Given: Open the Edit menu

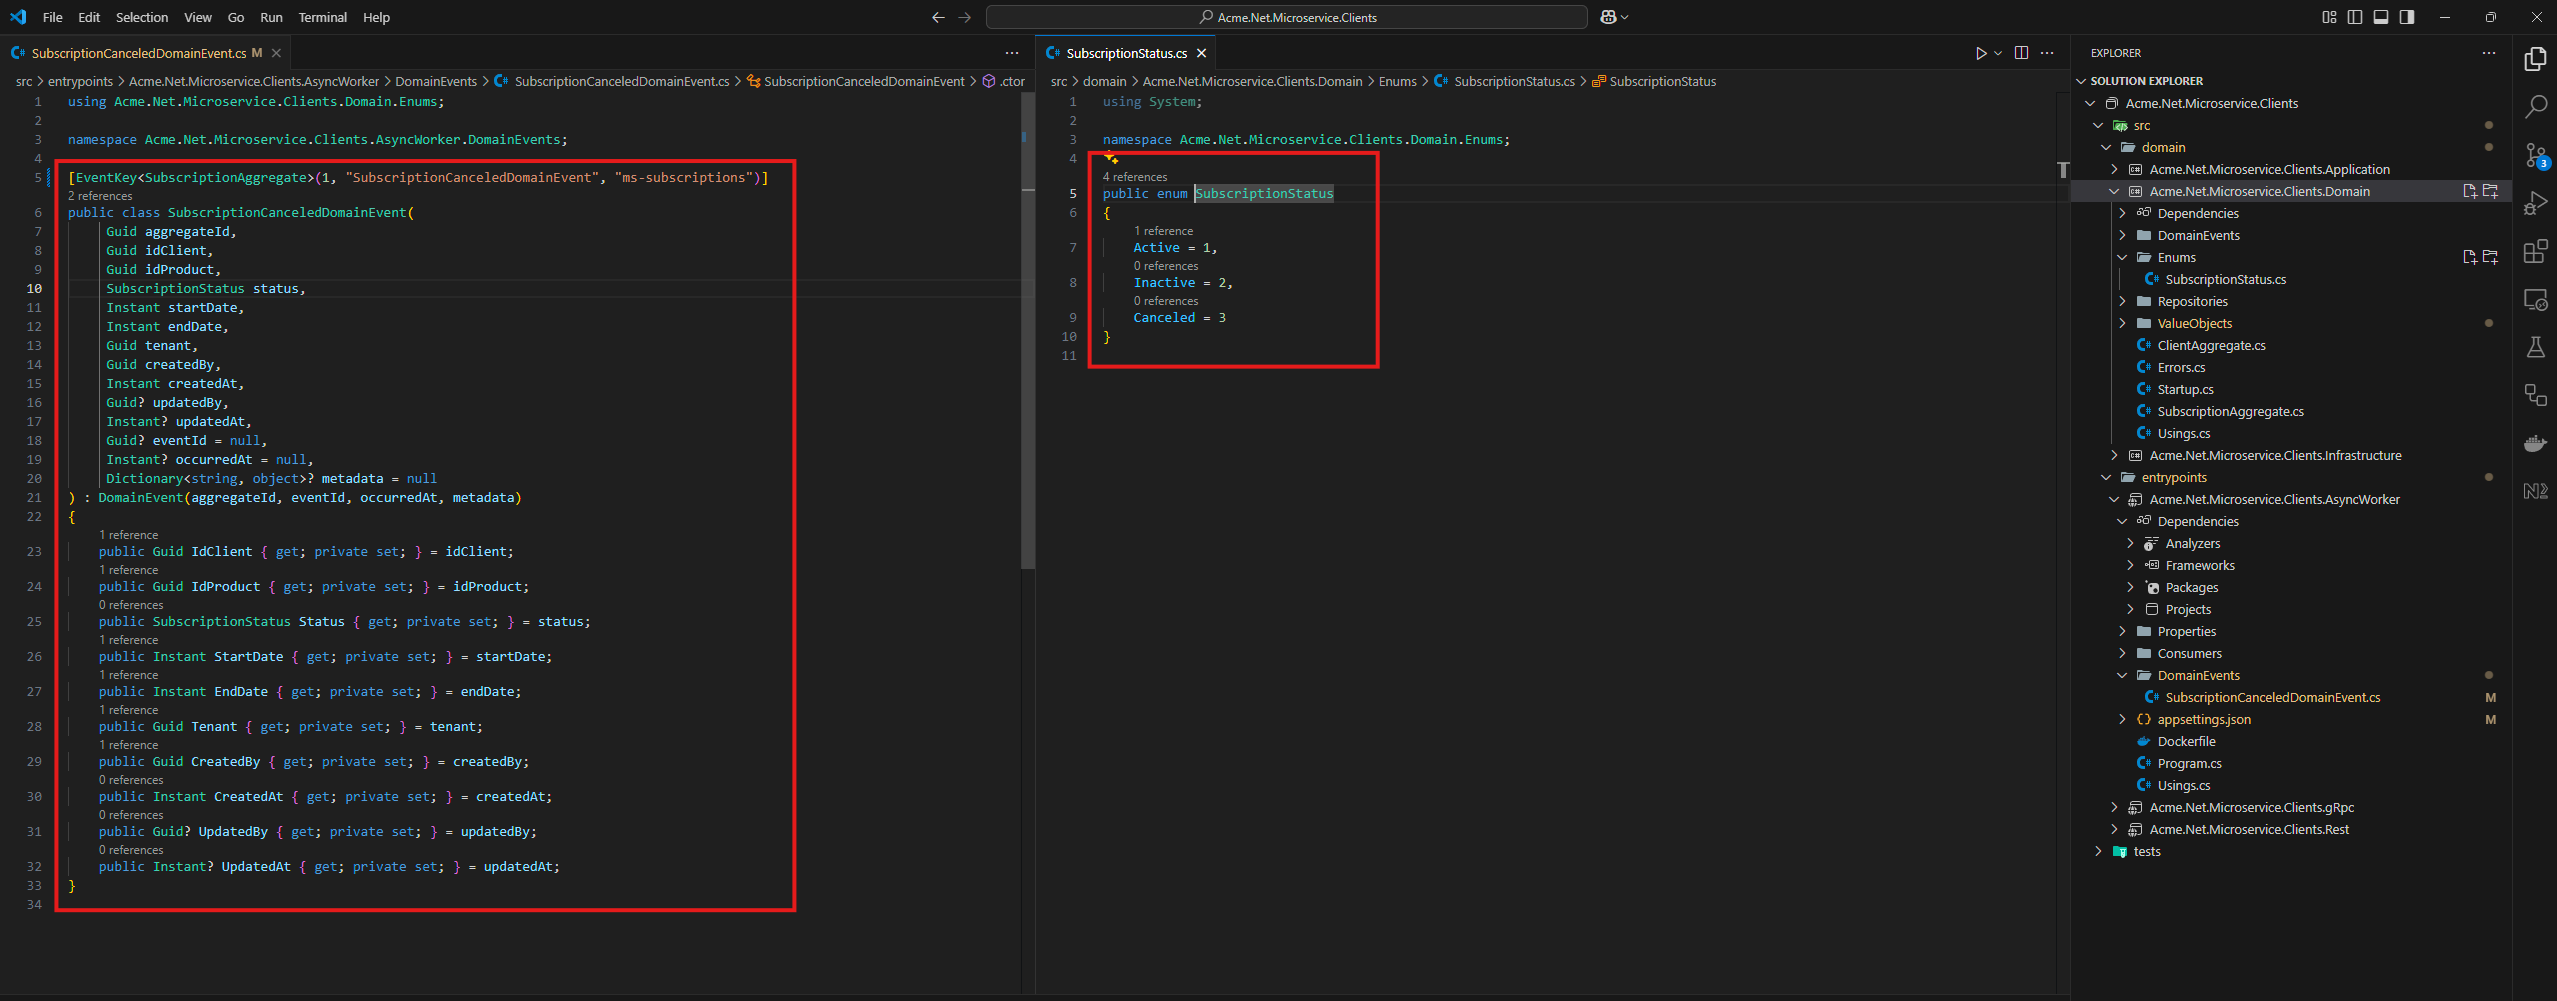Looking at the screenshot, I should 89,17.
